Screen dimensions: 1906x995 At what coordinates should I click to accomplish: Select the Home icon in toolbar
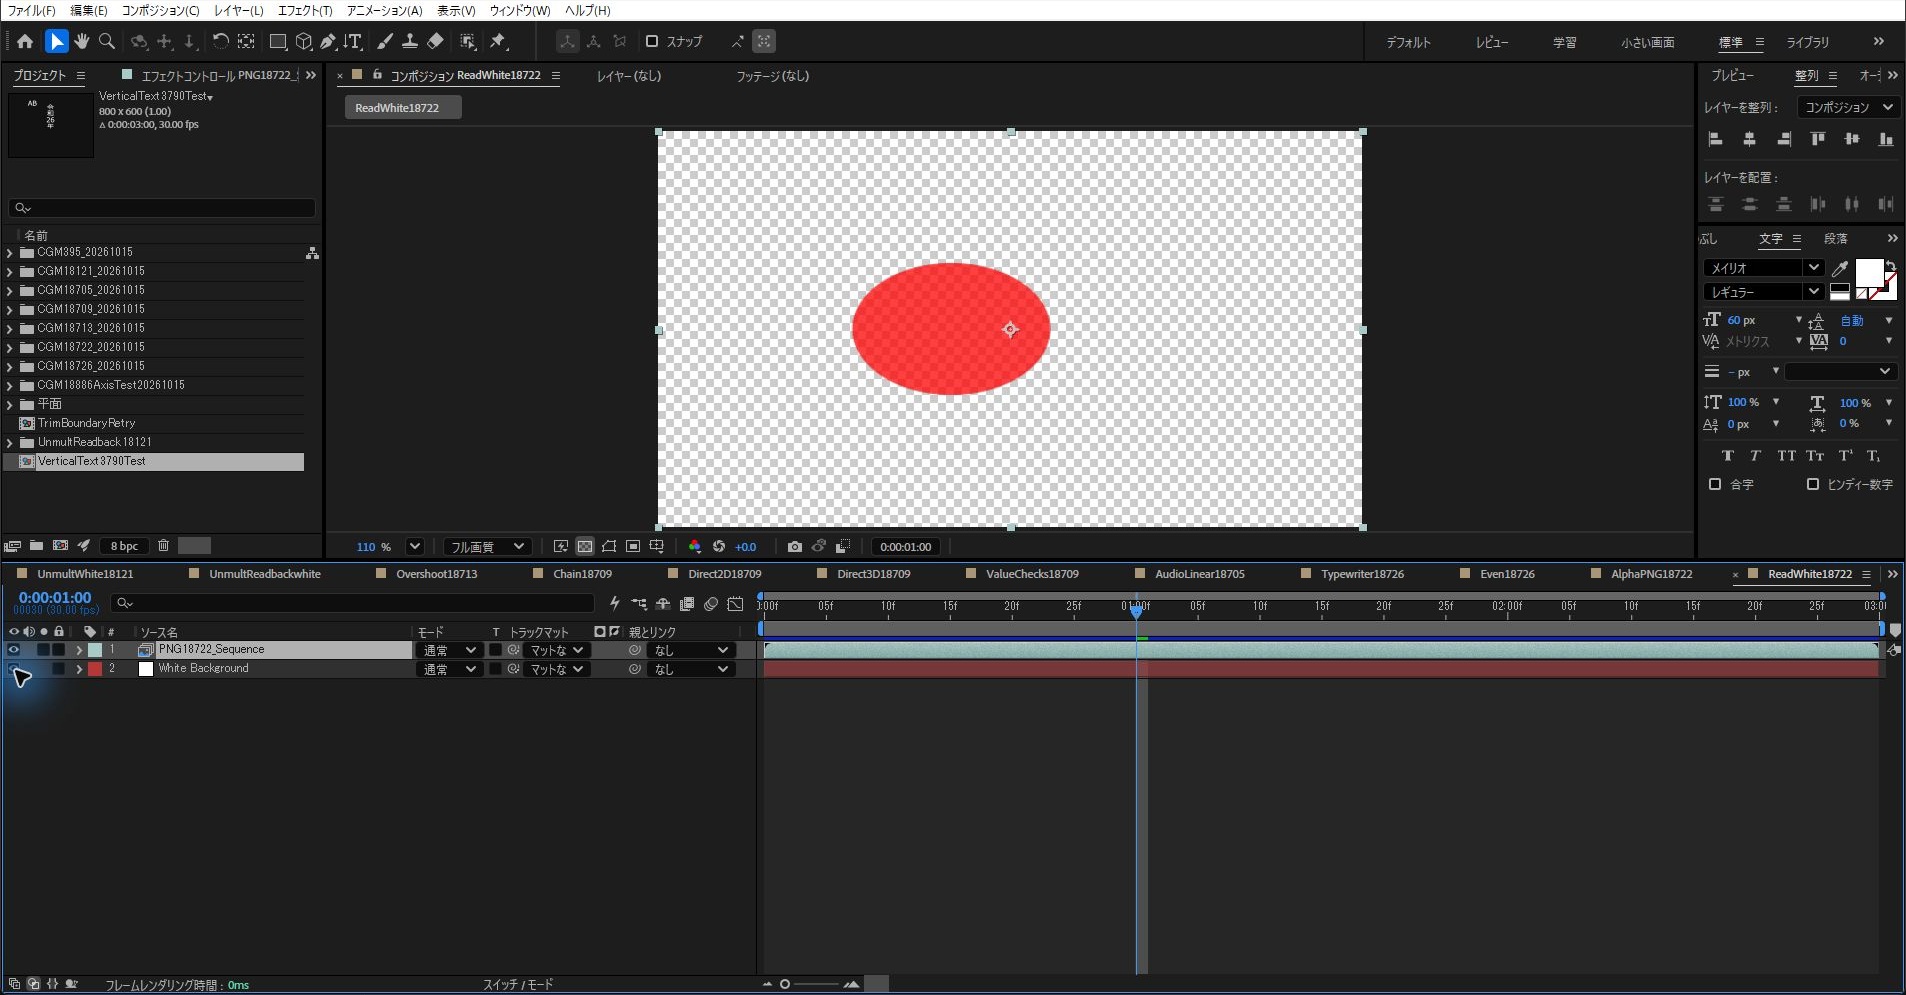[25, 41]
